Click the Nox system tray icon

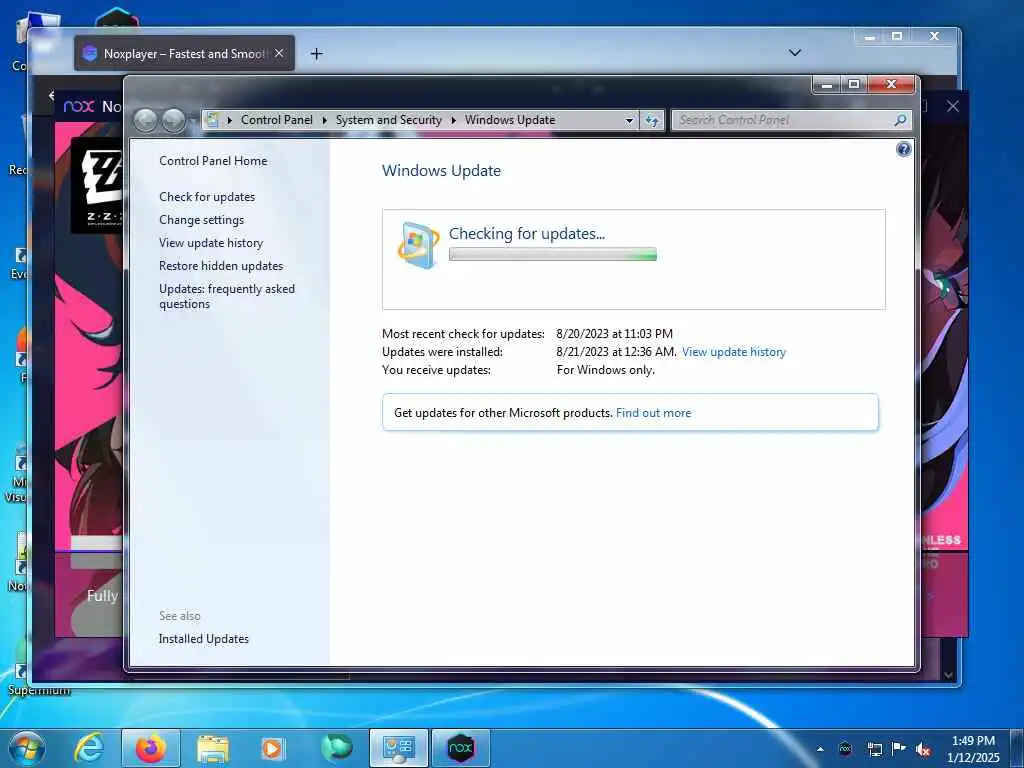pos(845,749)
